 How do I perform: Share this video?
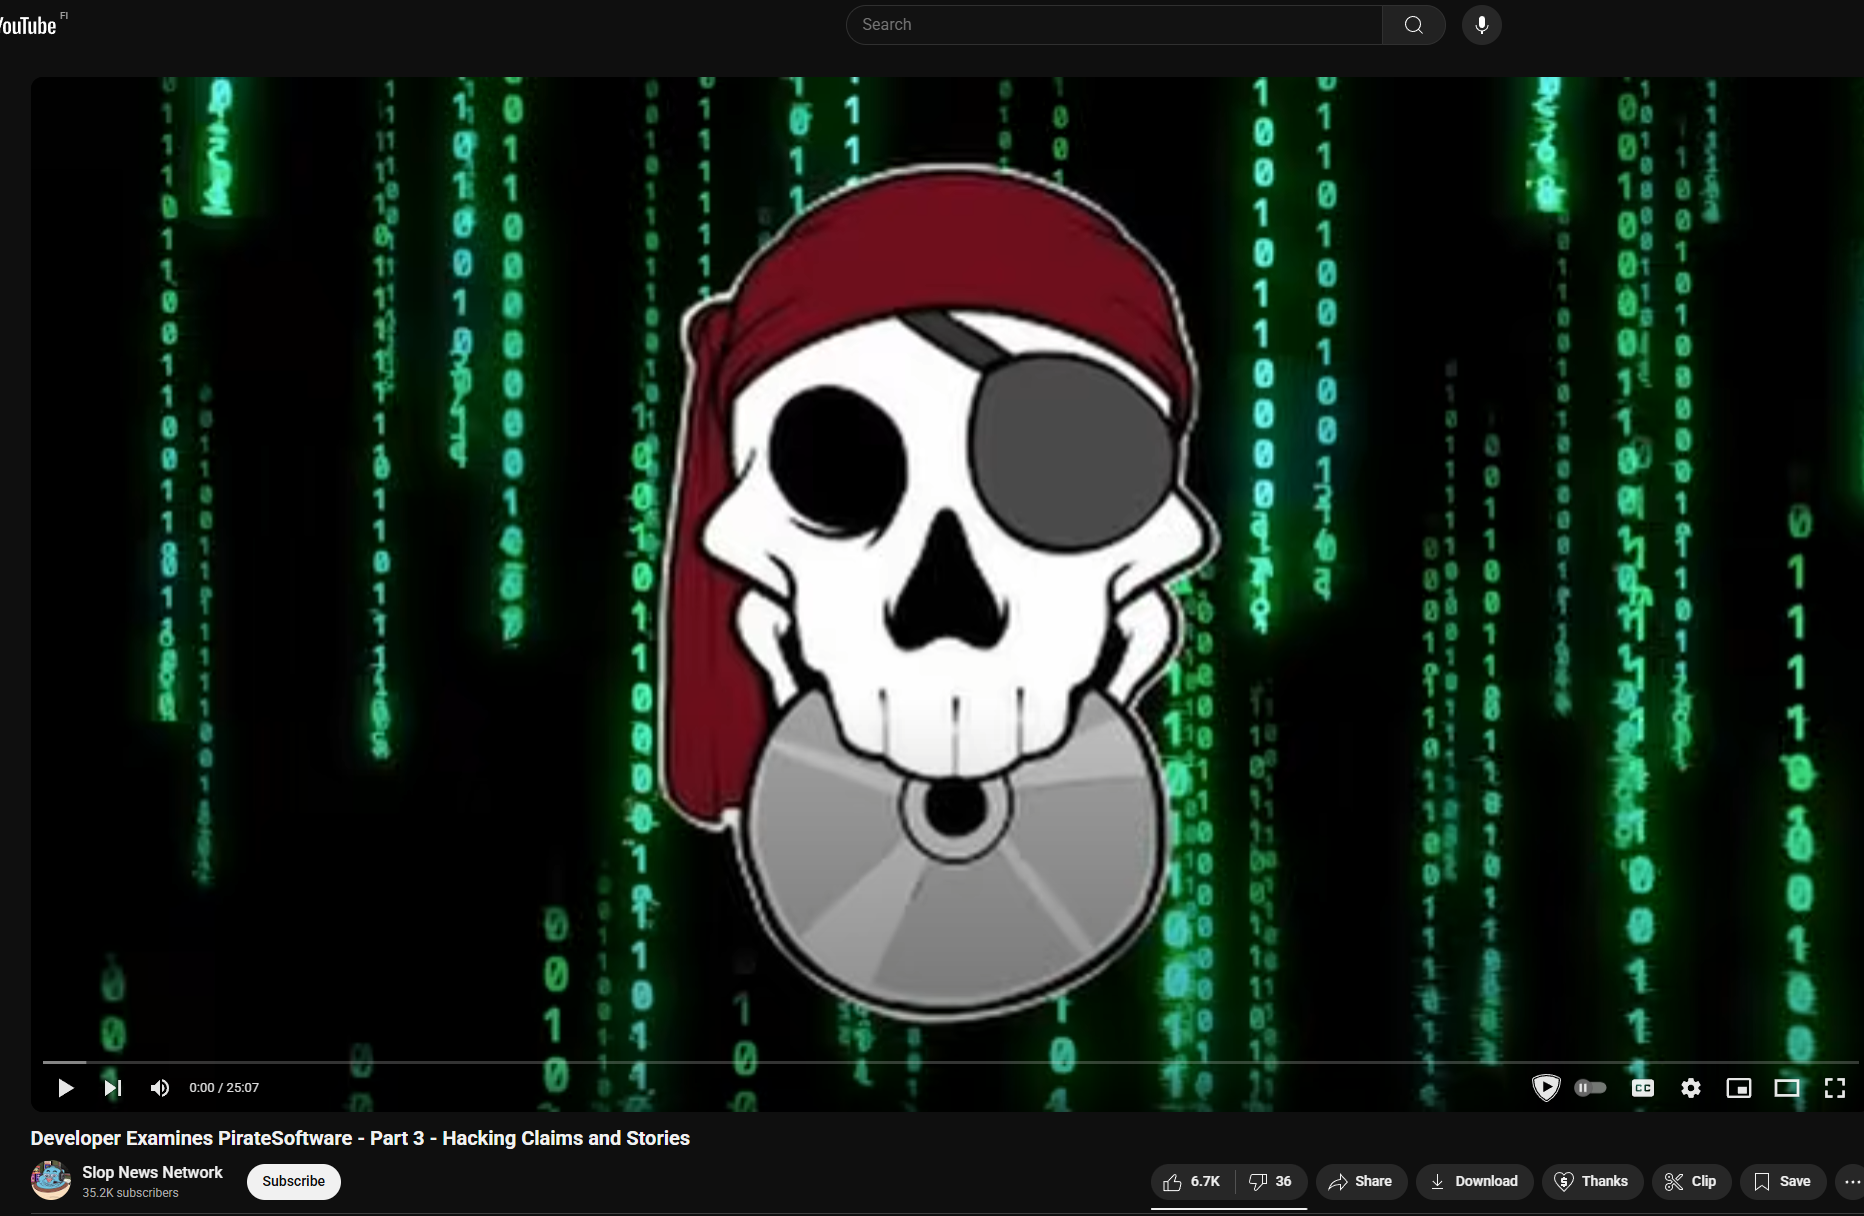(x=1361, y=1181)
